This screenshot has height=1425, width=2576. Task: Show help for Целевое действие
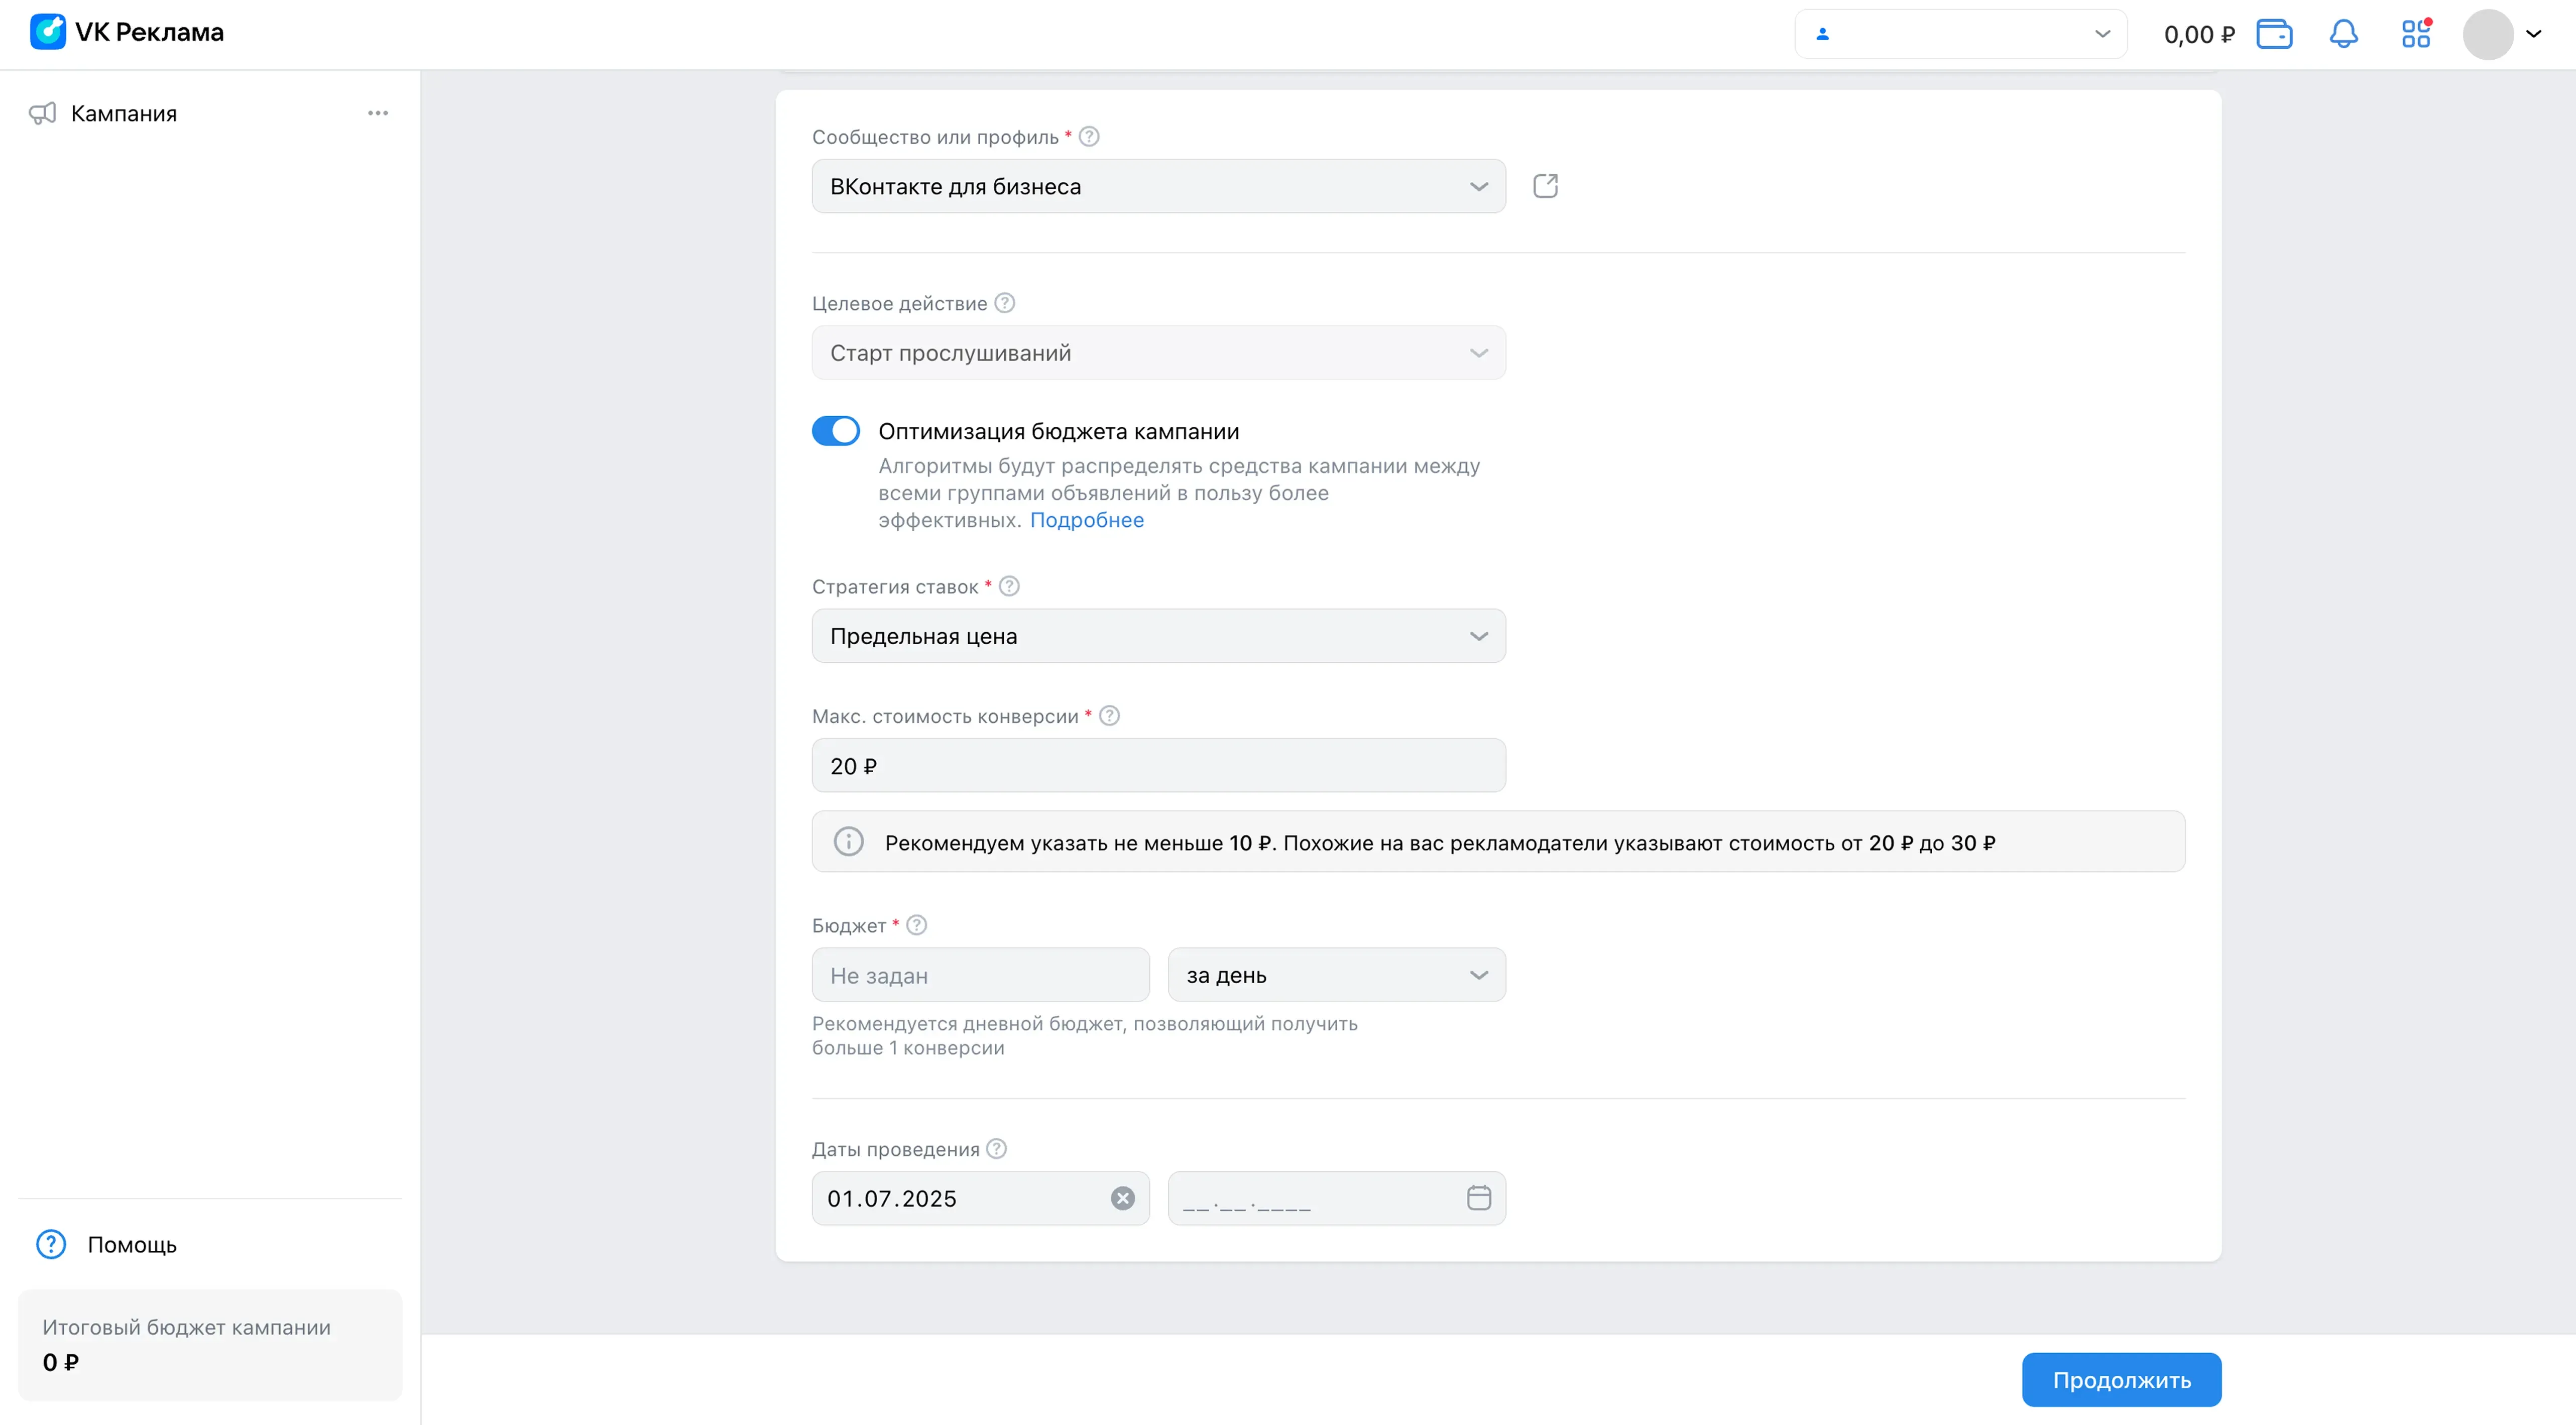(x=1005, y=303)
